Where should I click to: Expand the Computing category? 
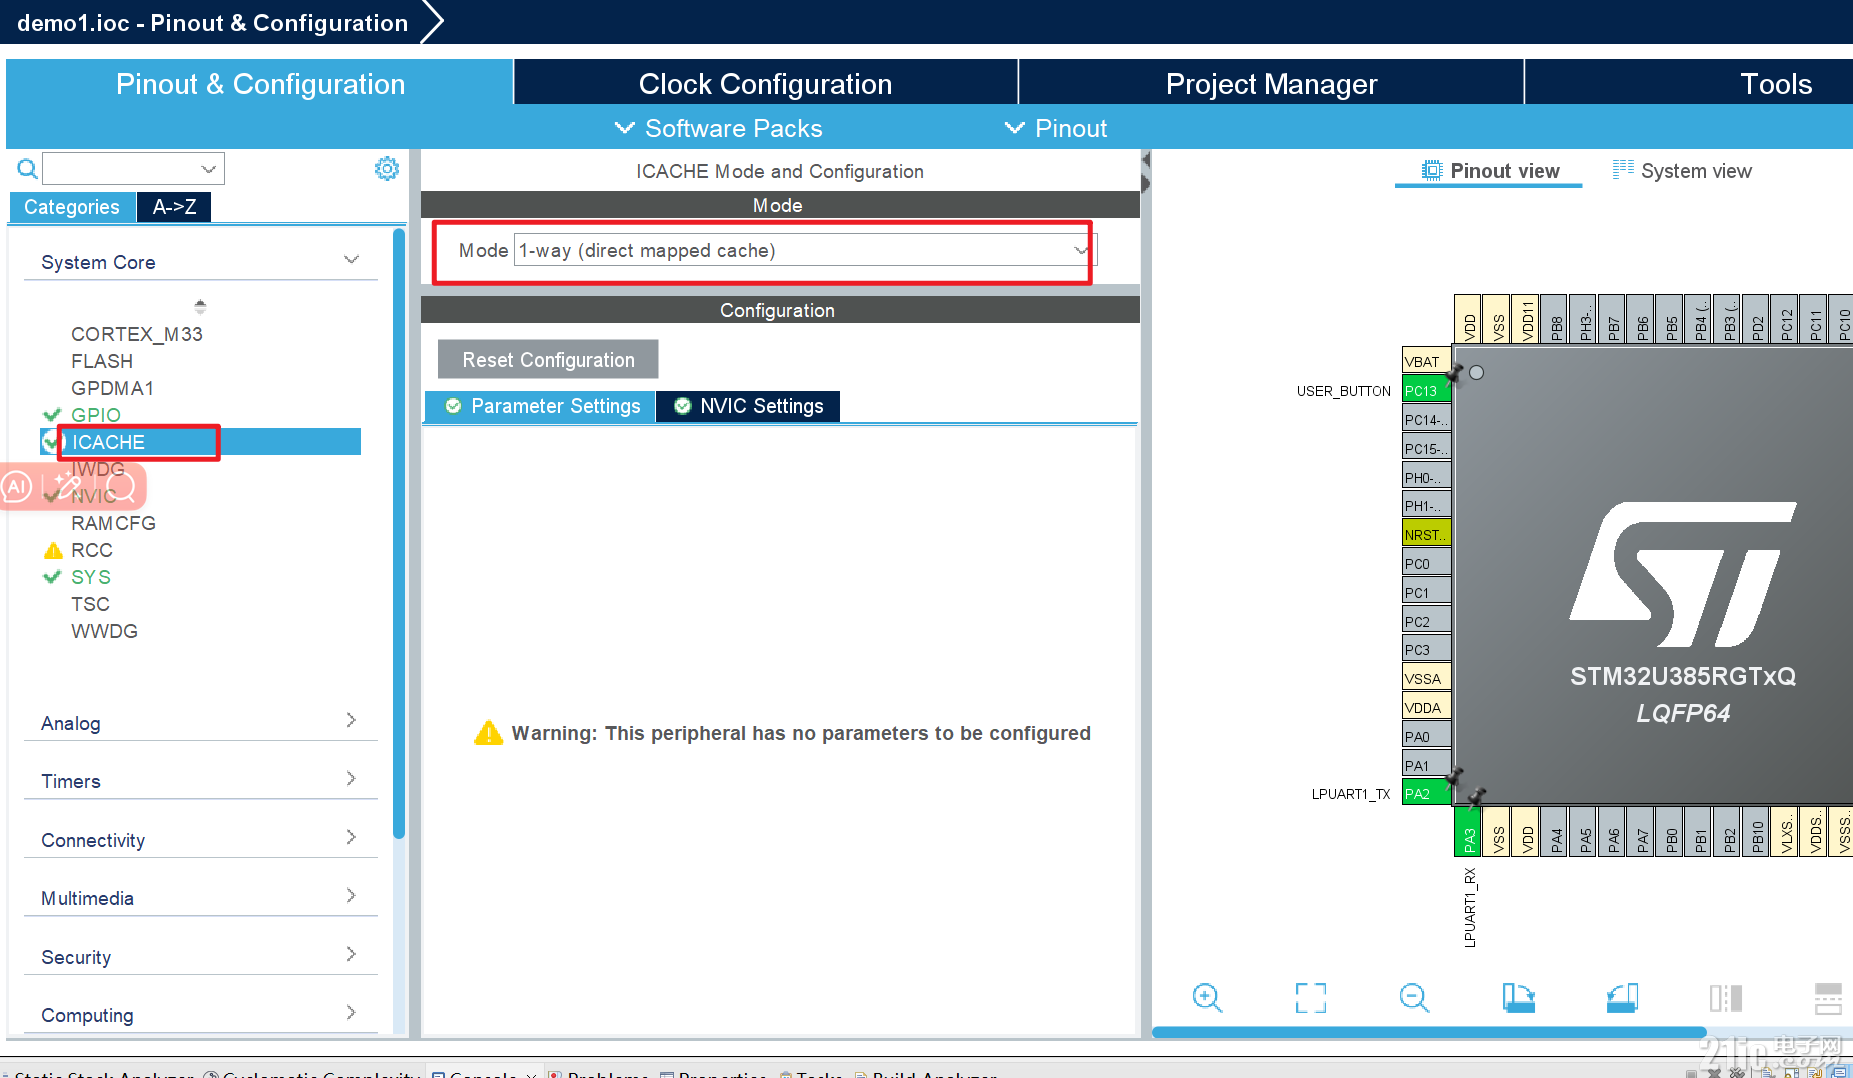(351, 1012)
